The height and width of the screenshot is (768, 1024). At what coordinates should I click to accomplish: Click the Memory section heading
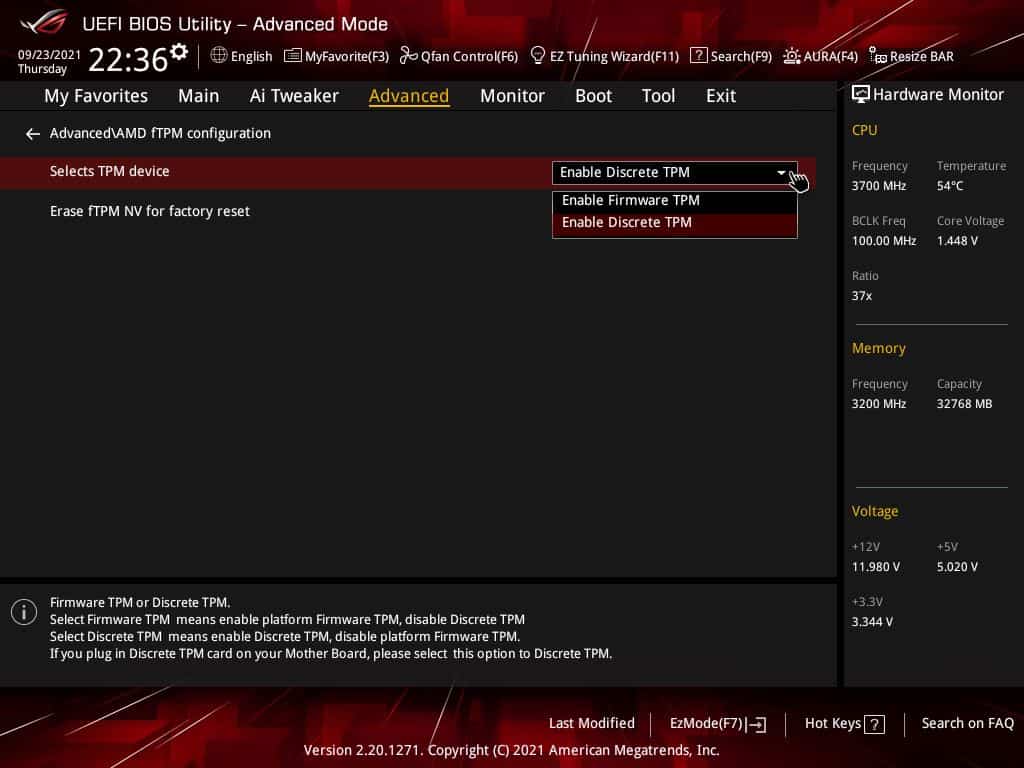879,349
